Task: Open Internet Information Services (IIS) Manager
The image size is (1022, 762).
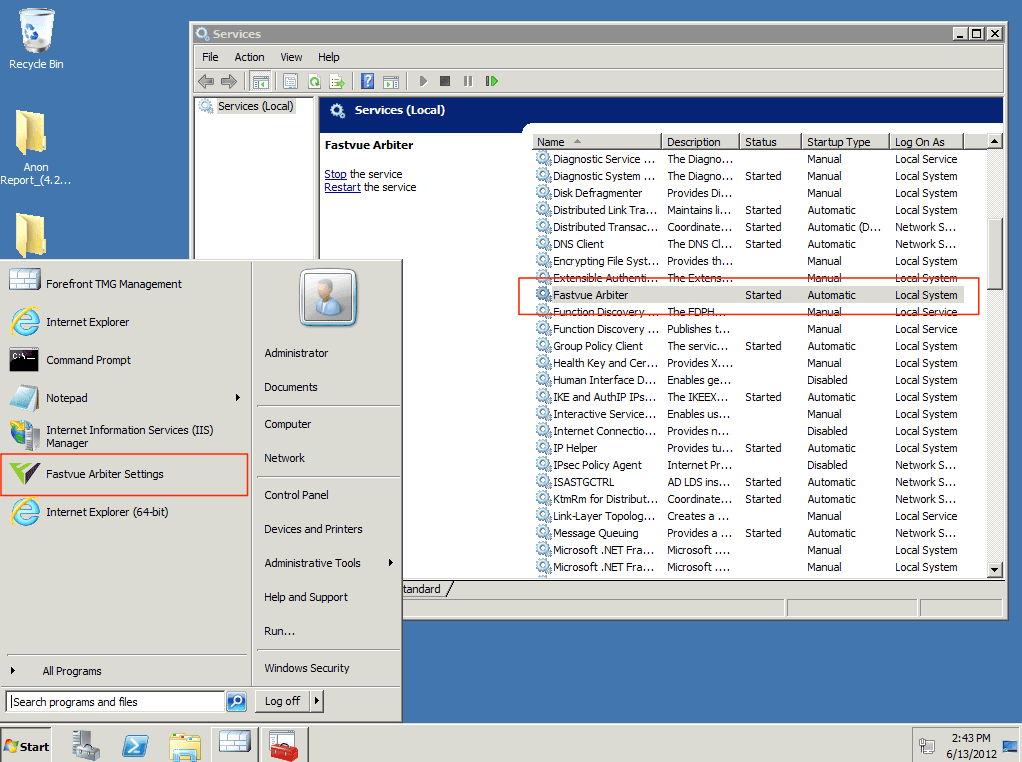Action: point(125,436)
